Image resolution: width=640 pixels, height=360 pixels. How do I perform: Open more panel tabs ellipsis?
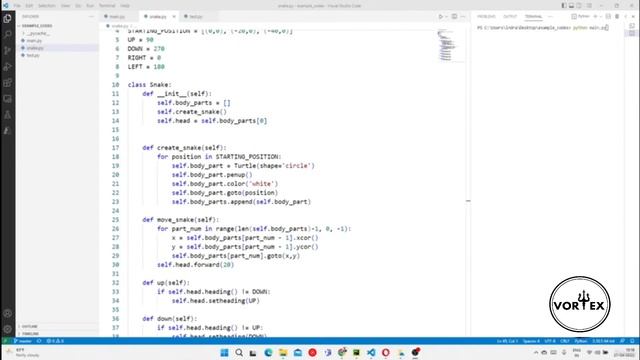coord(550,17)
